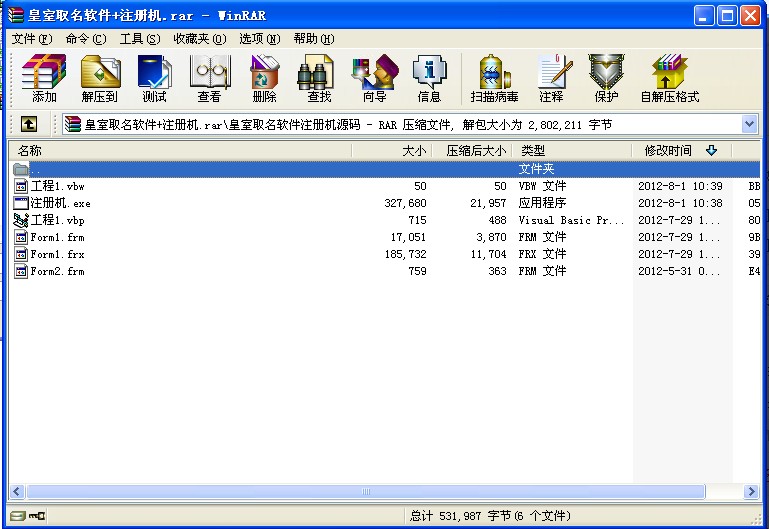Click the 注册机.exe application icon
Image resolution: width=769 pixels, height=529 pixels.
(x=21, y=203)
